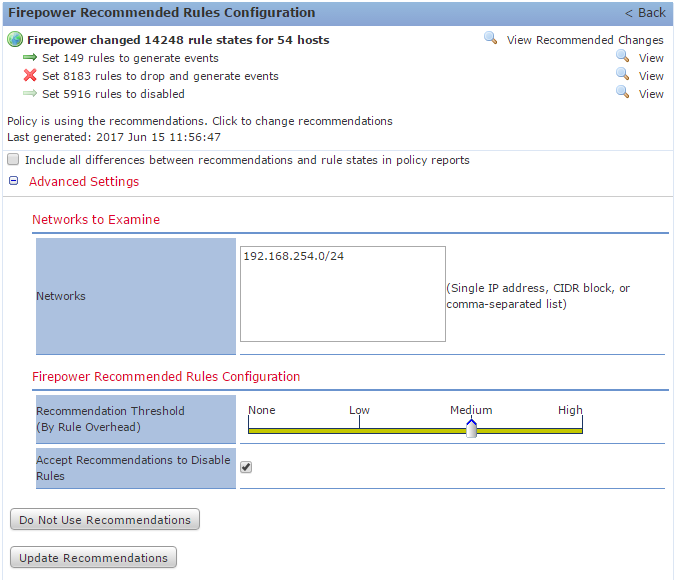Image resolution: width=676 pixels, height=580 pixels.
Task: Click the Recommendation Threshold label
Action: (110, 419)
